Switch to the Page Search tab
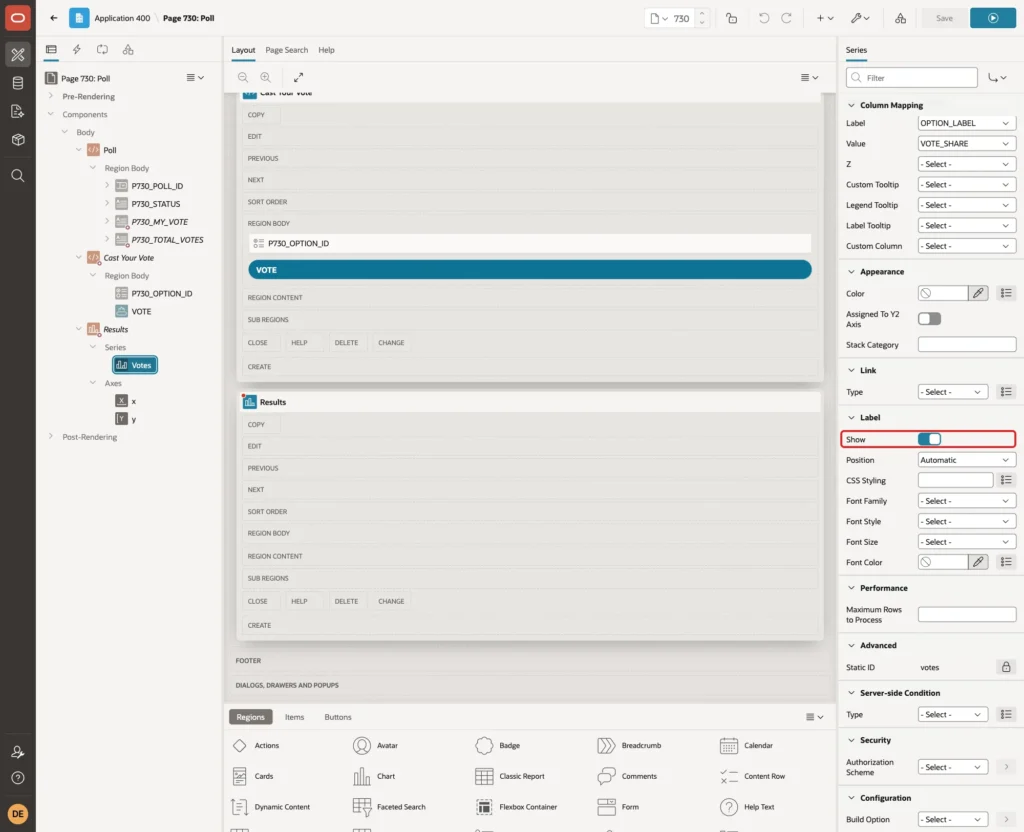 click(286, 50)
